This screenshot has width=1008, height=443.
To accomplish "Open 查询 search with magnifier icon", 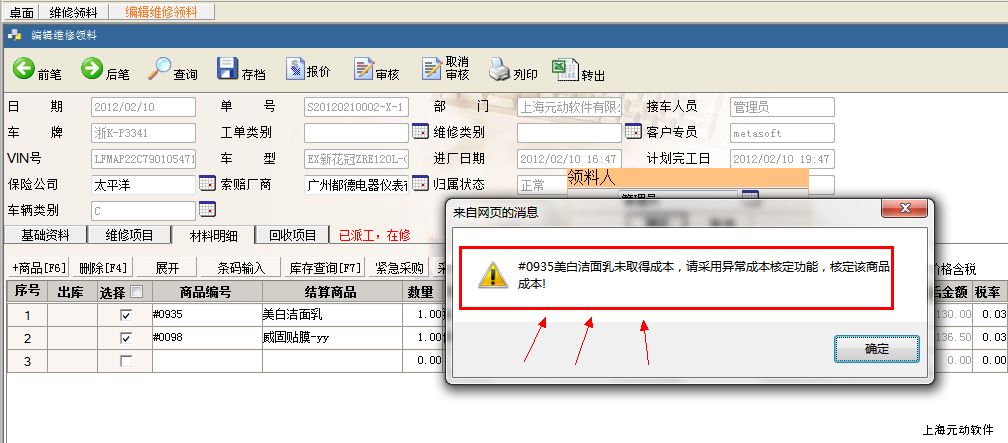I will click(160, 69).
